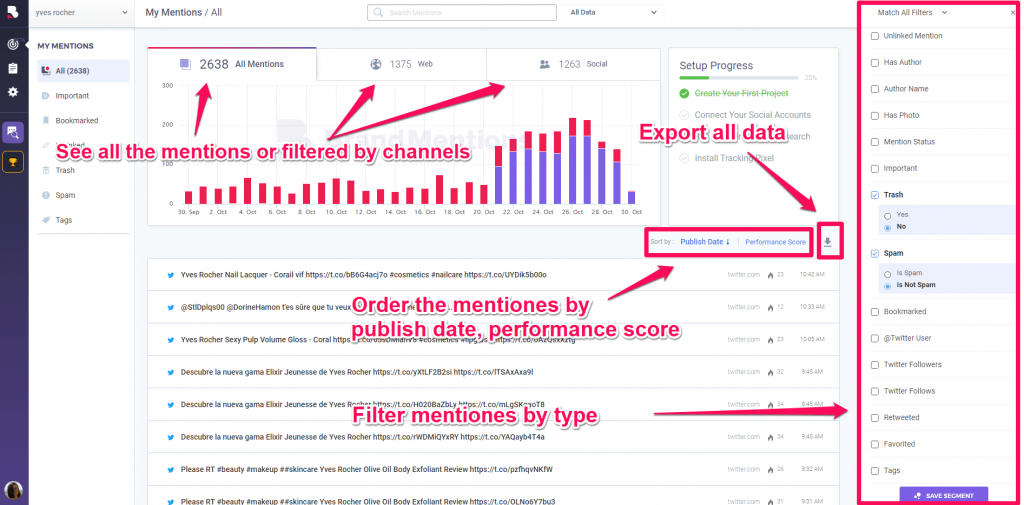The height and width of the screenshot is (505, 1024).
Task: Expand the Match All Filters dropdown
Action: [912, 12]
